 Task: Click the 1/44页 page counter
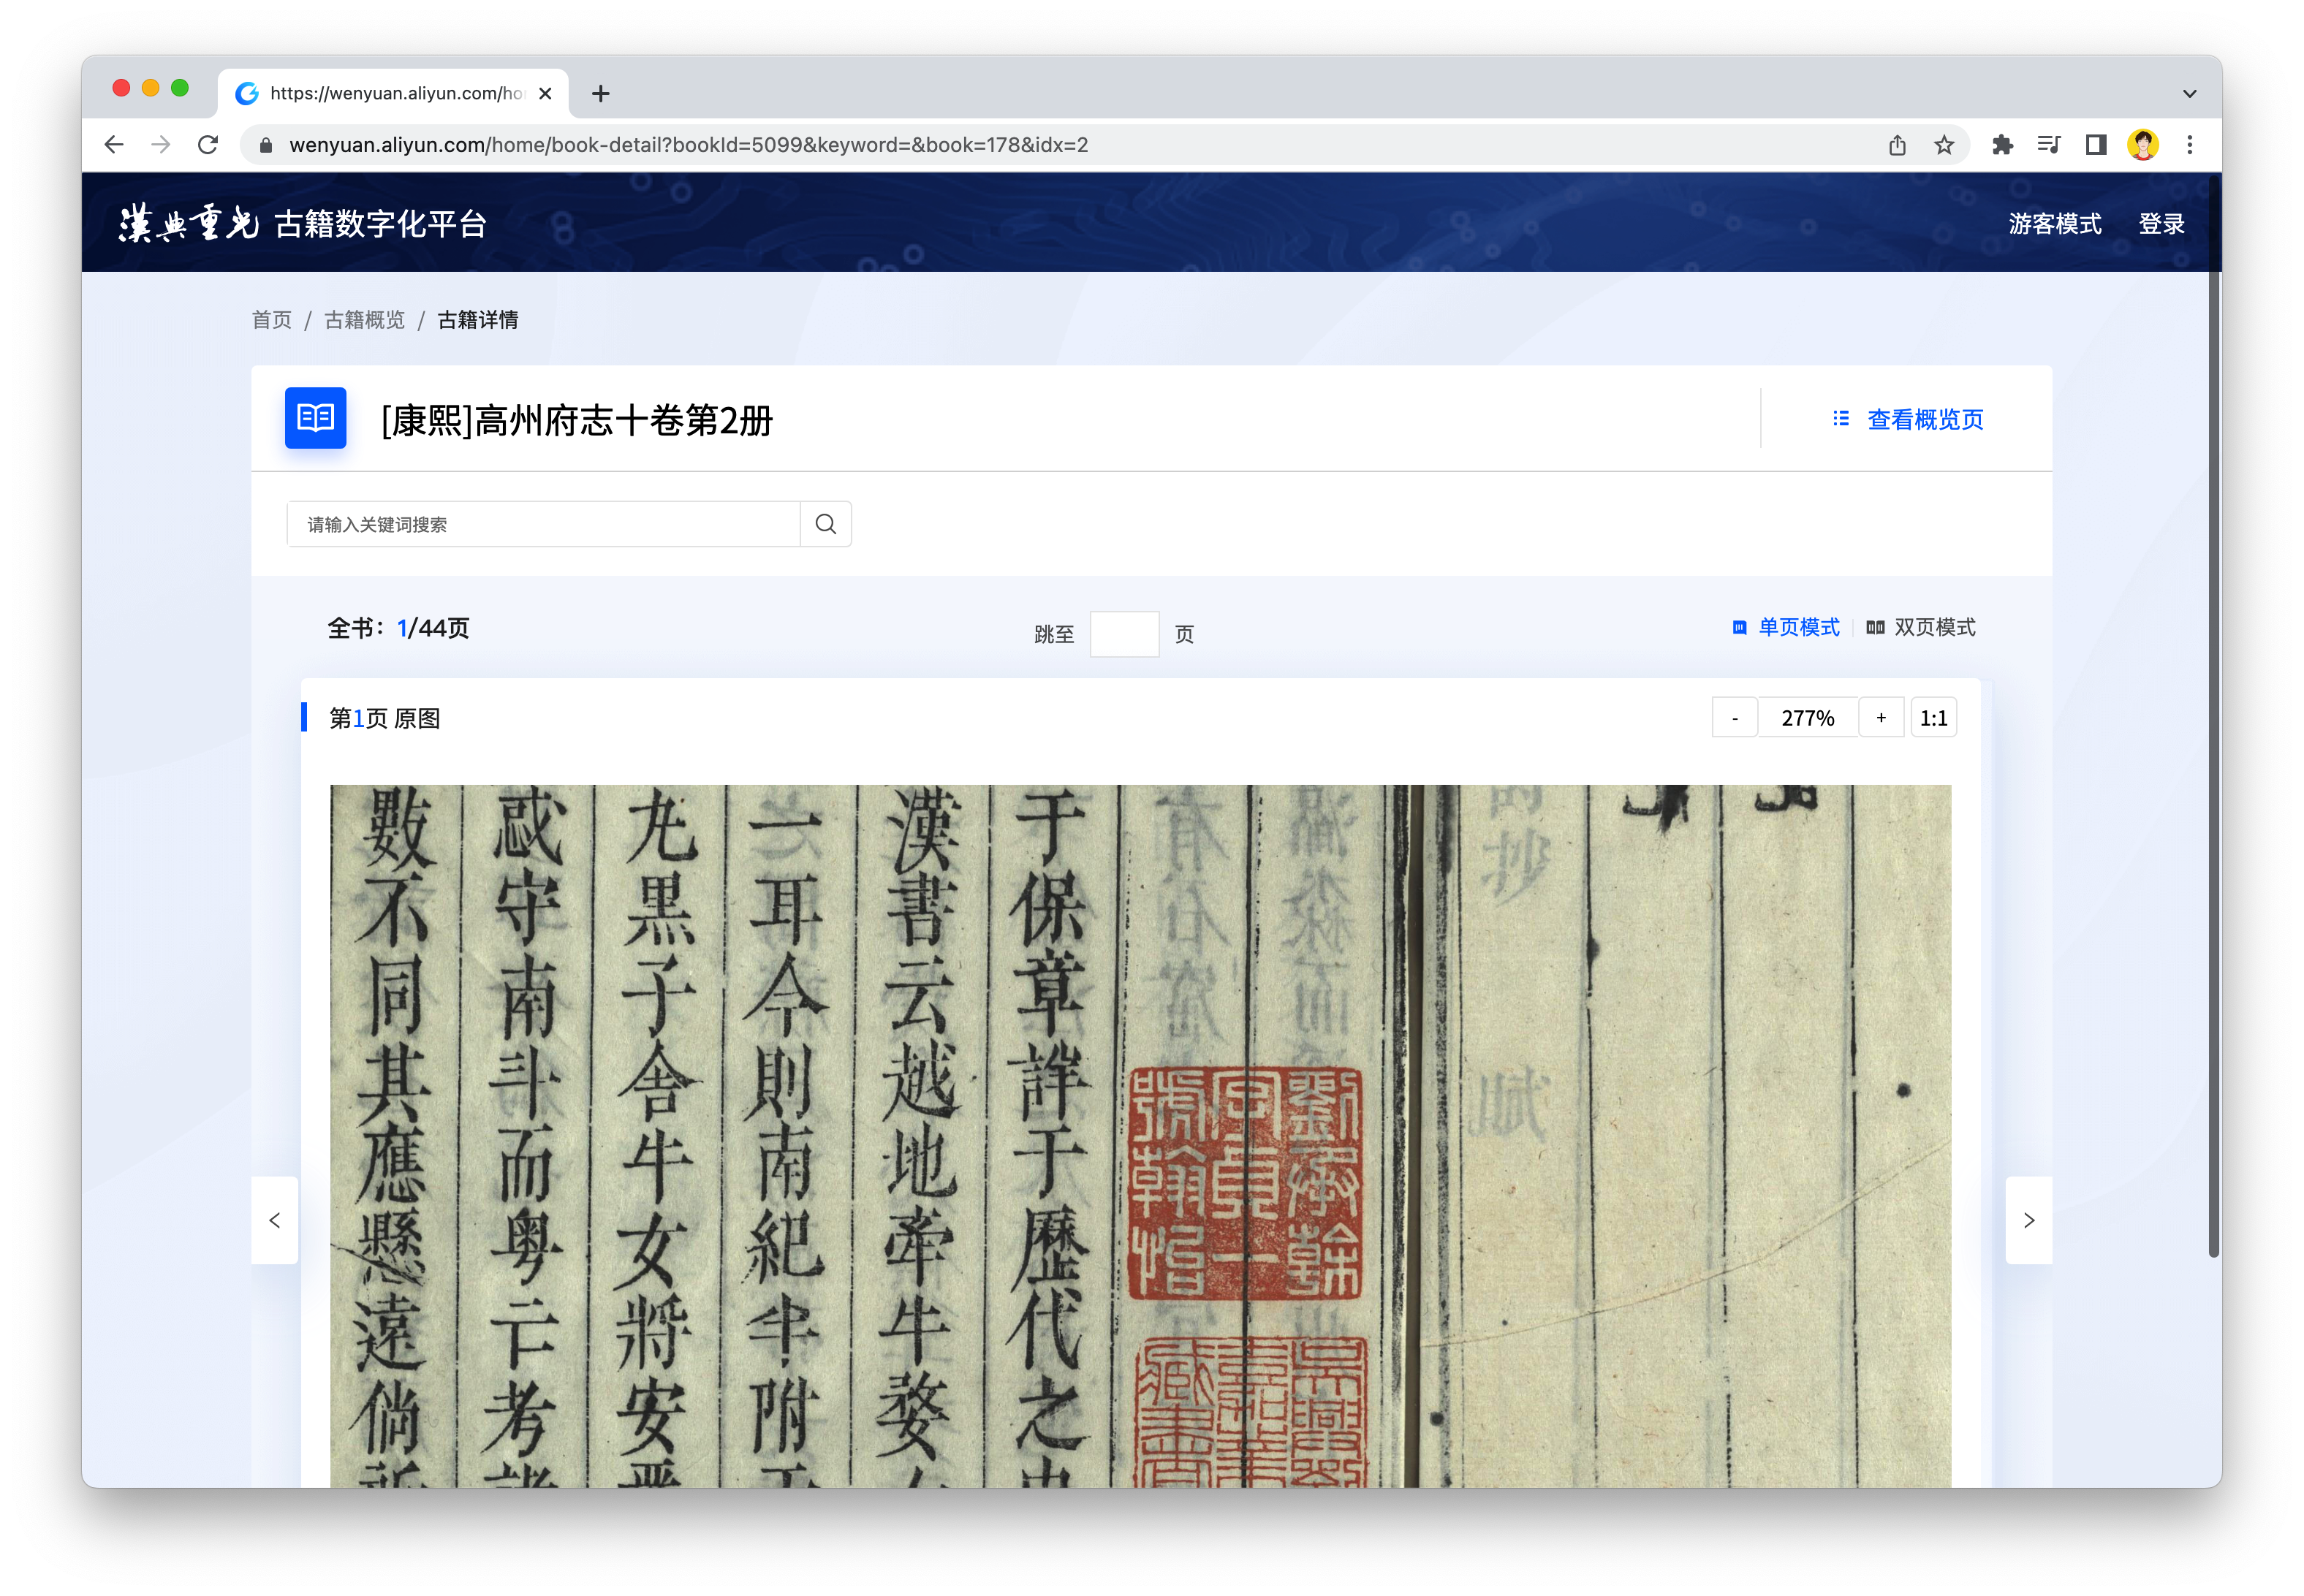click(433, 628)
